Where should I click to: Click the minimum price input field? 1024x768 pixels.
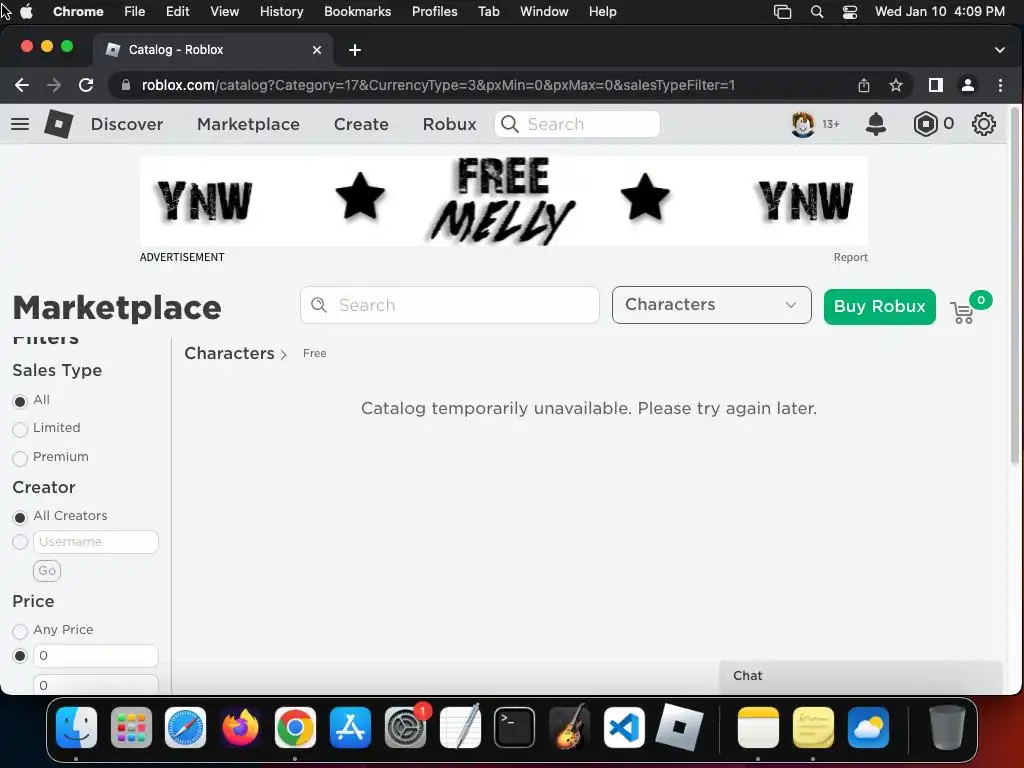pyautogui.click(x=96, y=656)
